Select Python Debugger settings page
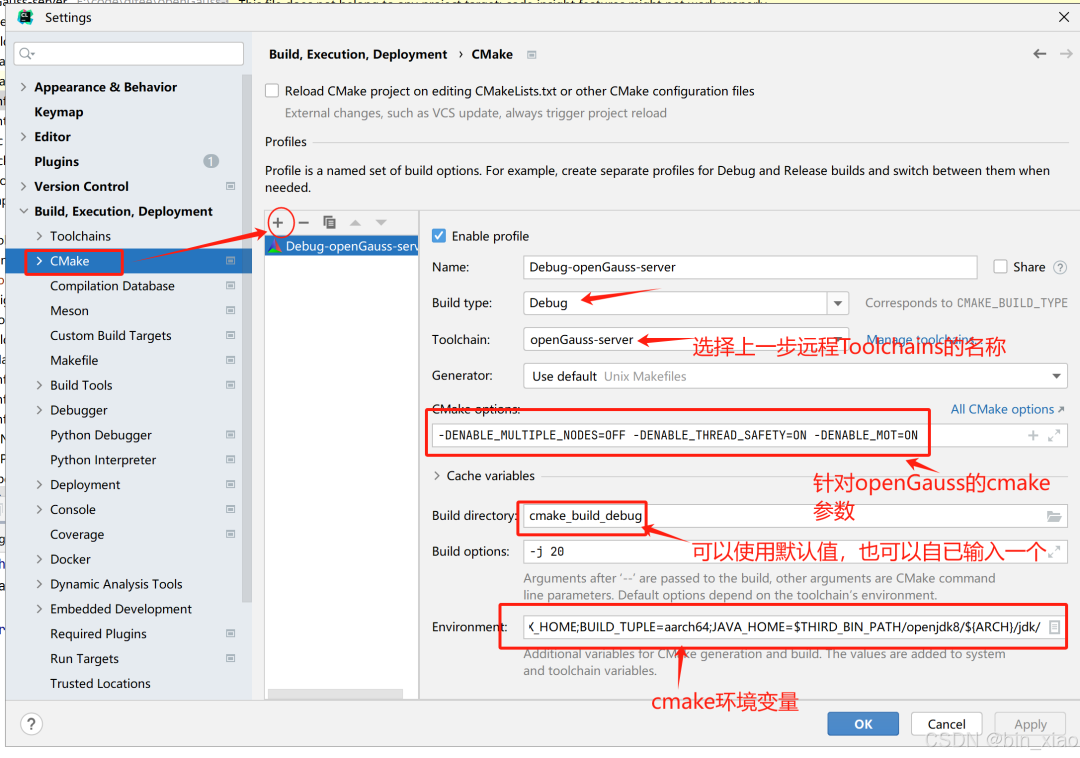 pyautogui.click(x=101, y=435)
